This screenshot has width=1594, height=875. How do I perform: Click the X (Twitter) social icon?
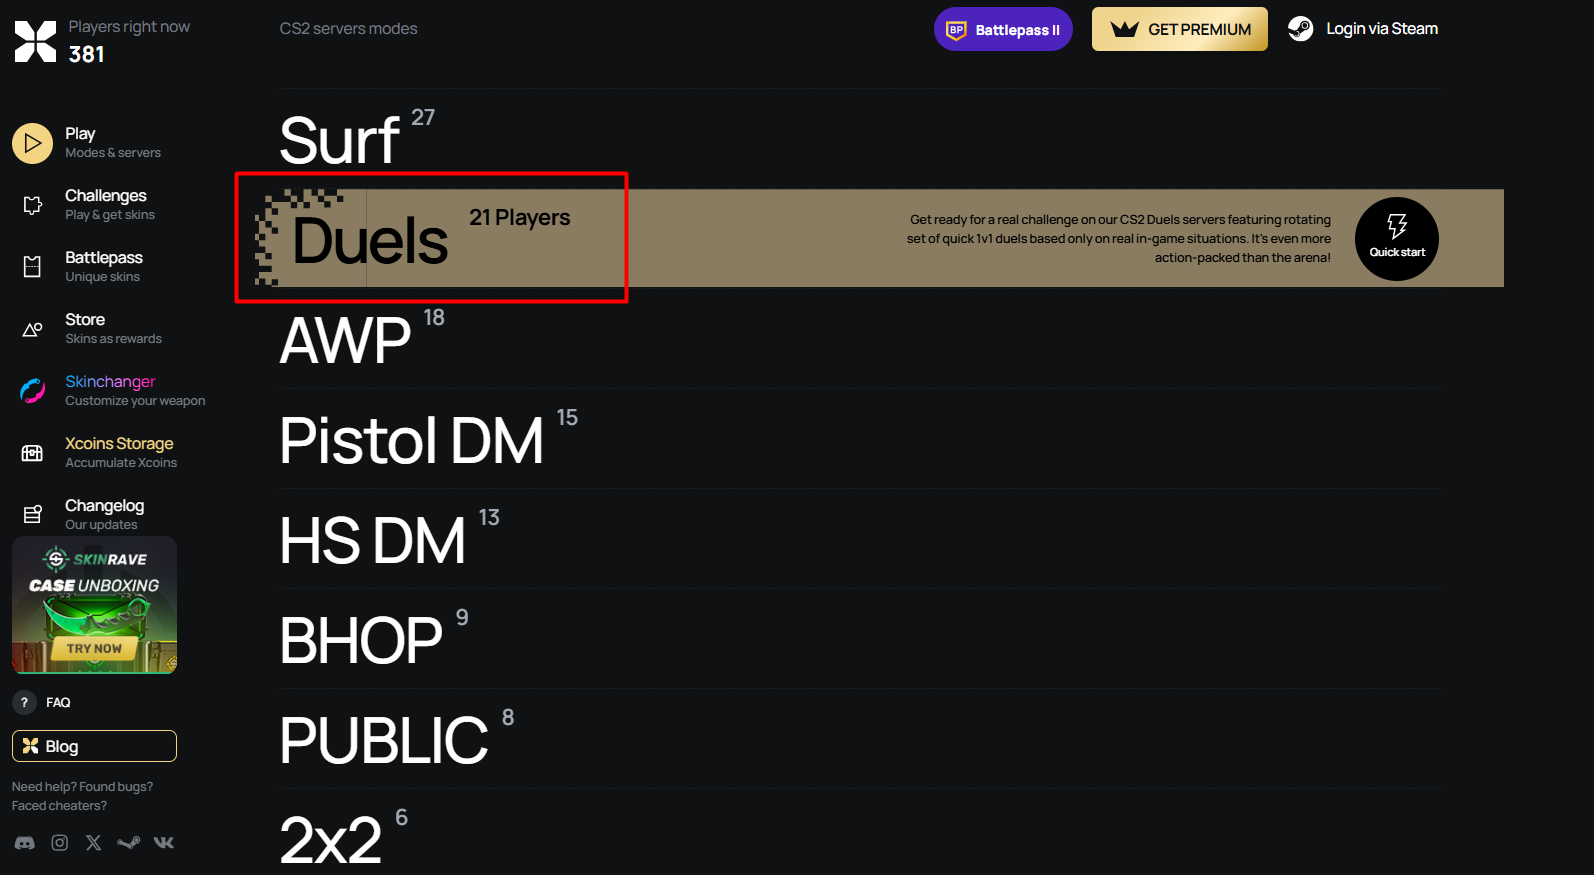pos(94,843)
